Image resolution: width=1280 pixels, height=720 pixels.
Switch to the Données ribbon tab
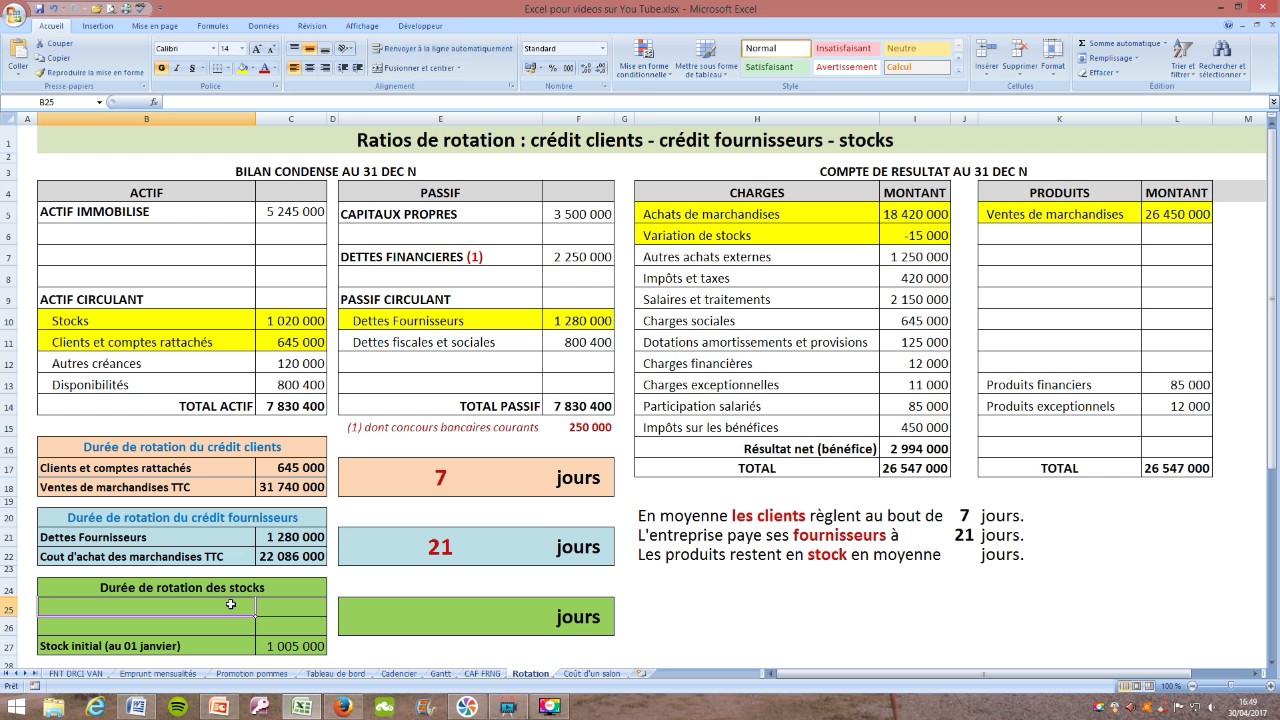[x=264, y=26]
